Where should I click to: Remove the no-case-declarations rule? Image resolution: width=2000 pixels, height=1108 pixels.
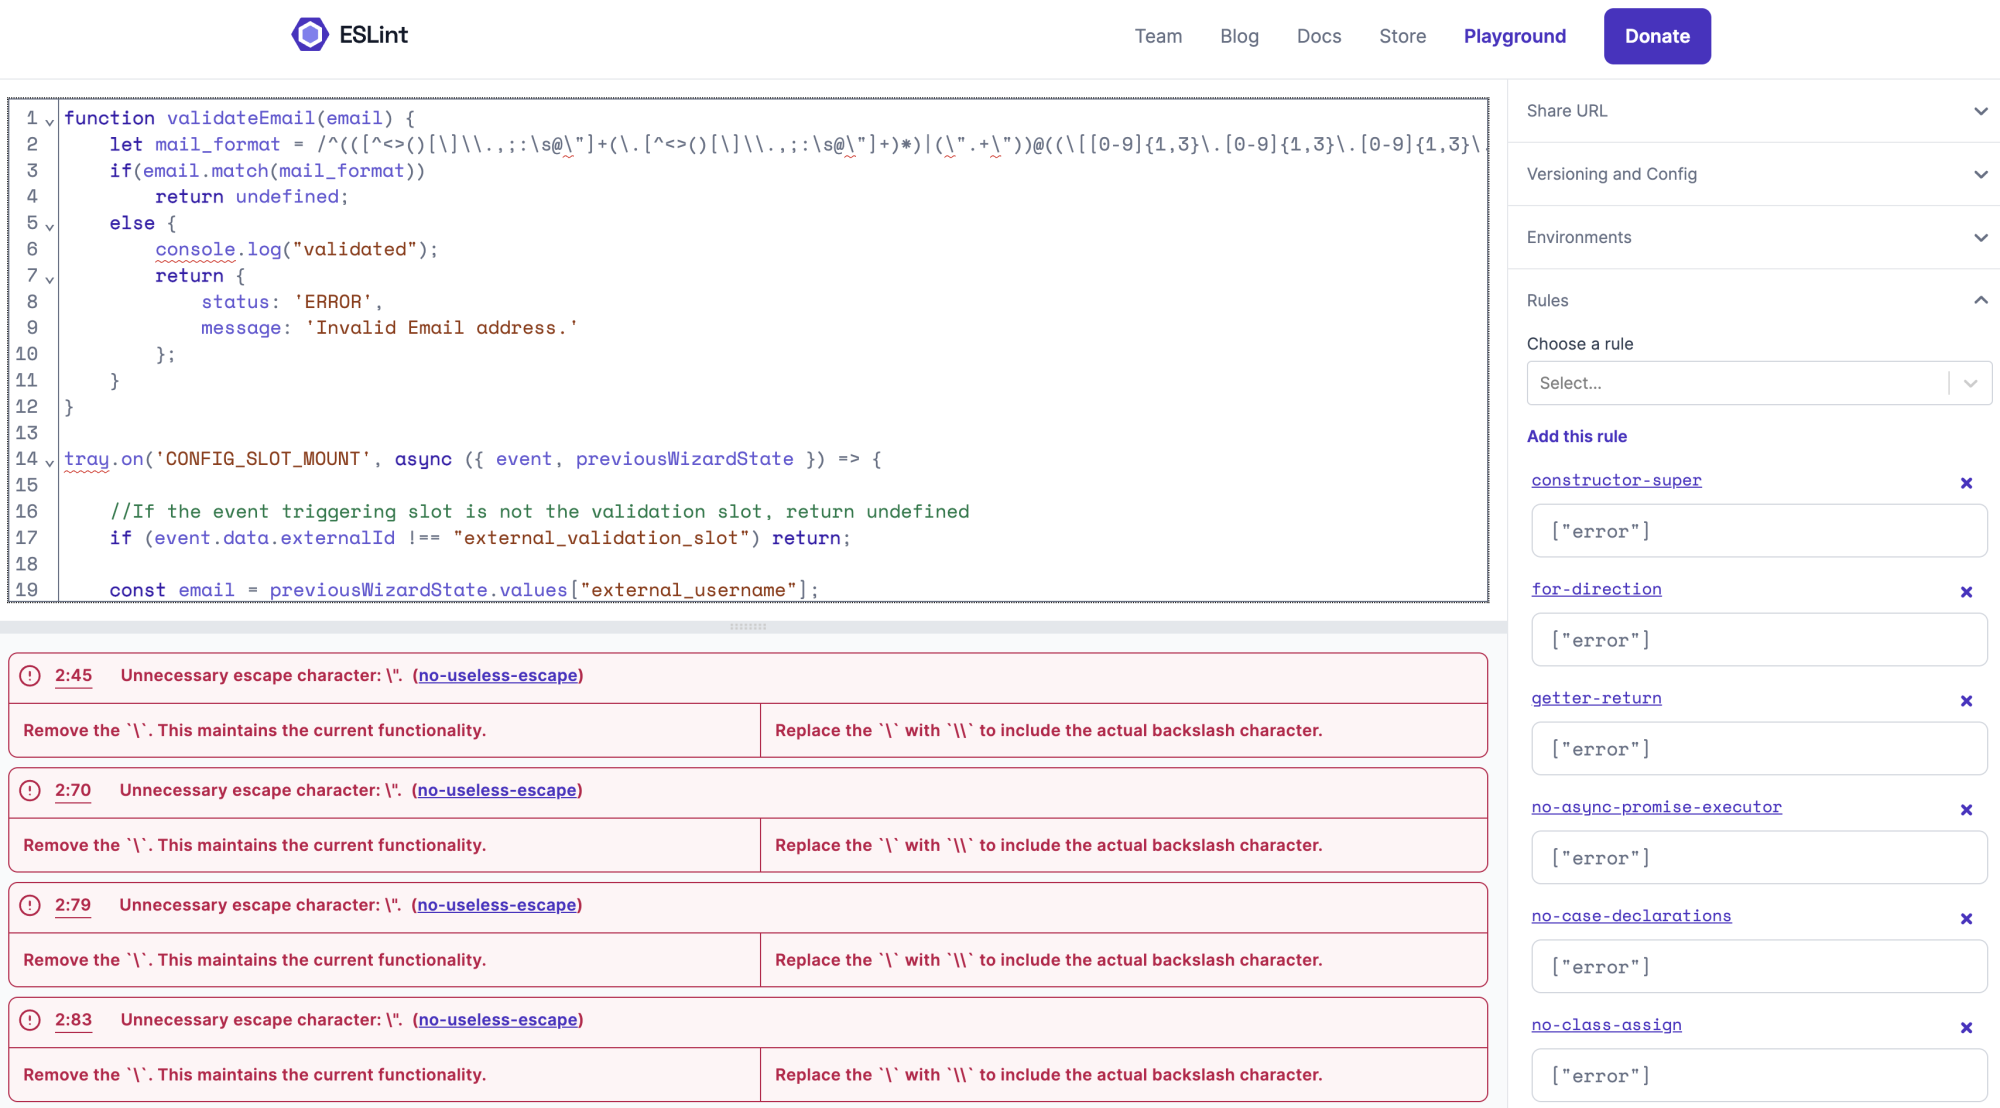coord(1966,918)
